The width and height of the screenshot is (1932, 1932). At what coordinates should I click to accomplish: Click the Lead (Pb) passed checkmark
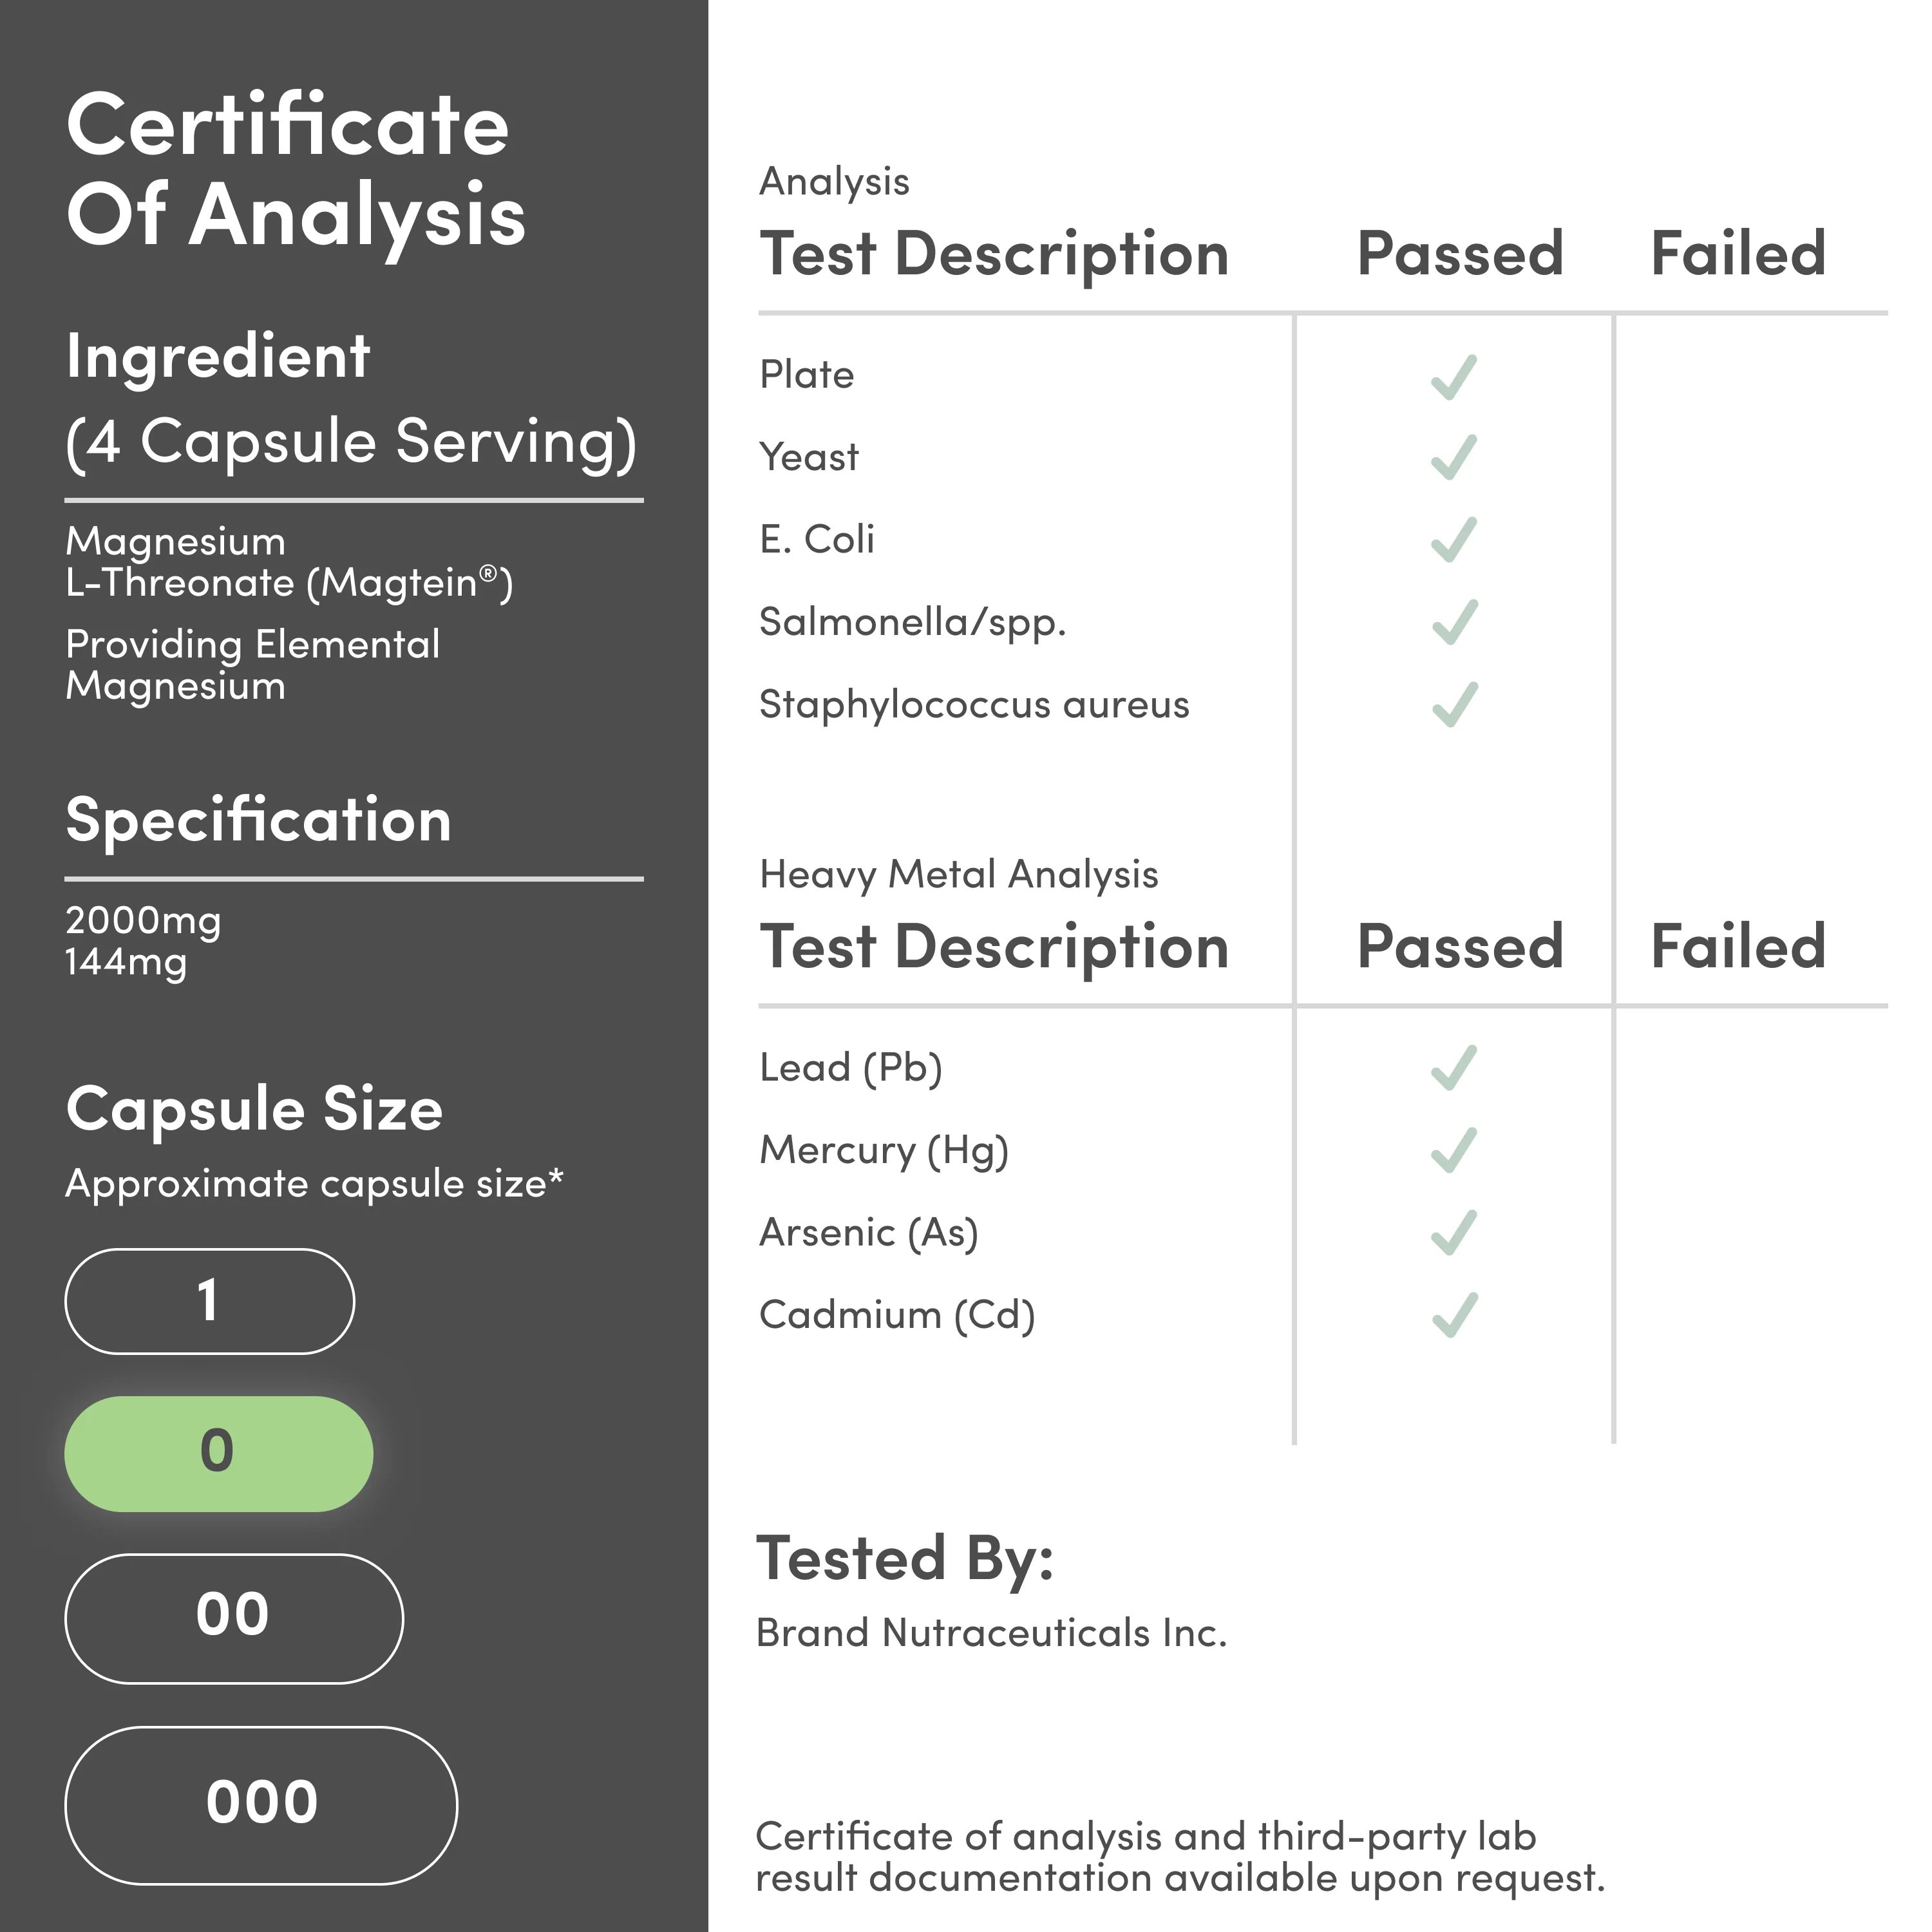(1453, 1067)
